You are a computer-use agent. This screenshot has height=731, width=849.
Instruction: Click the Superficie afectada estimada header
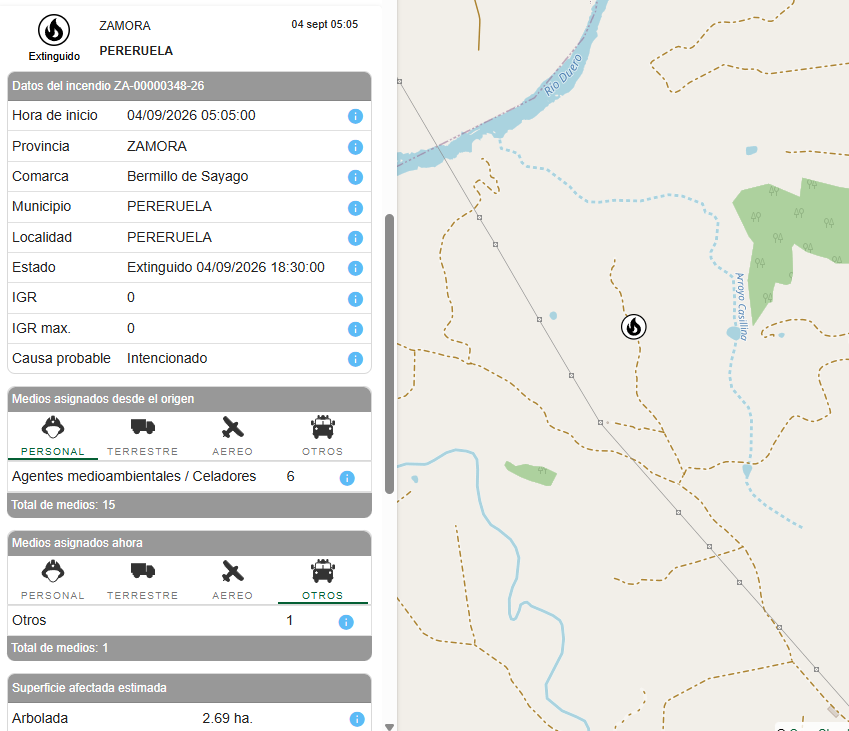(x=190, y=688)
